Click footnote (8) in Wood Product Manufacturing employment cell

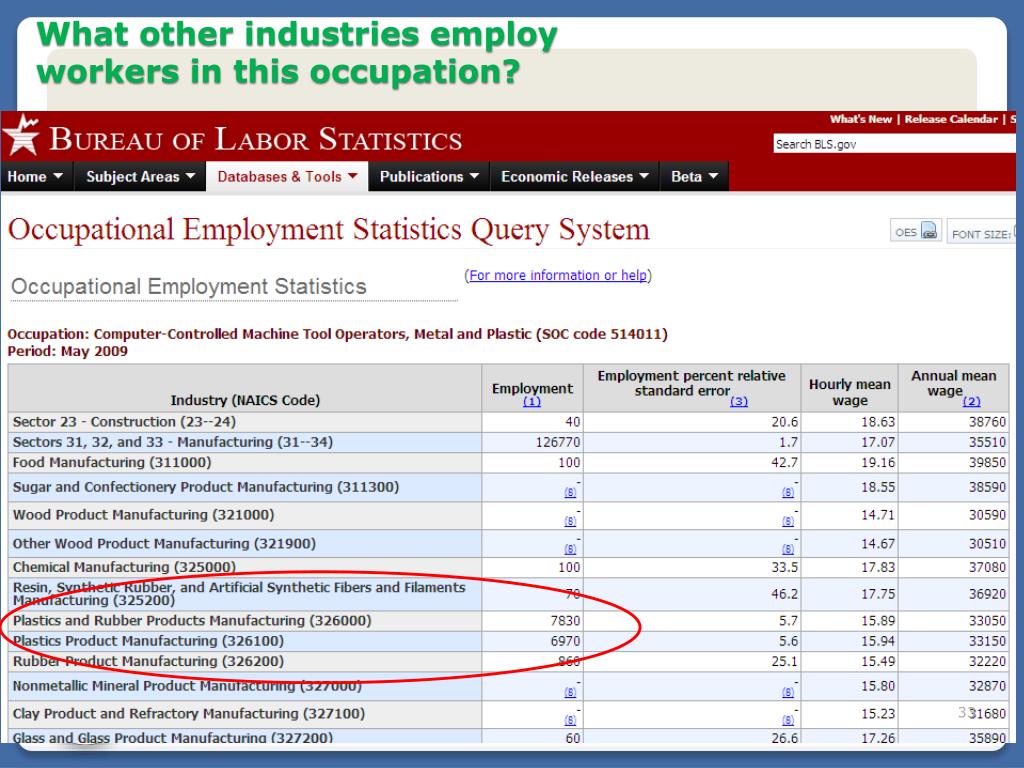click(570, 521)
